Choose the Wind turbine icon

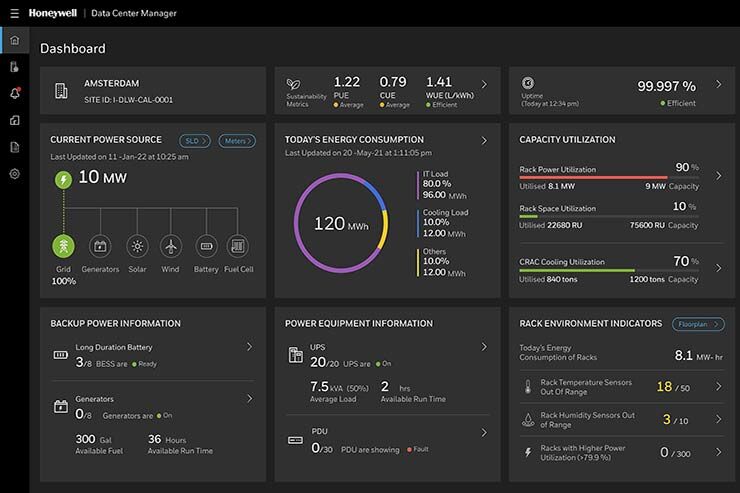point(171,246)
